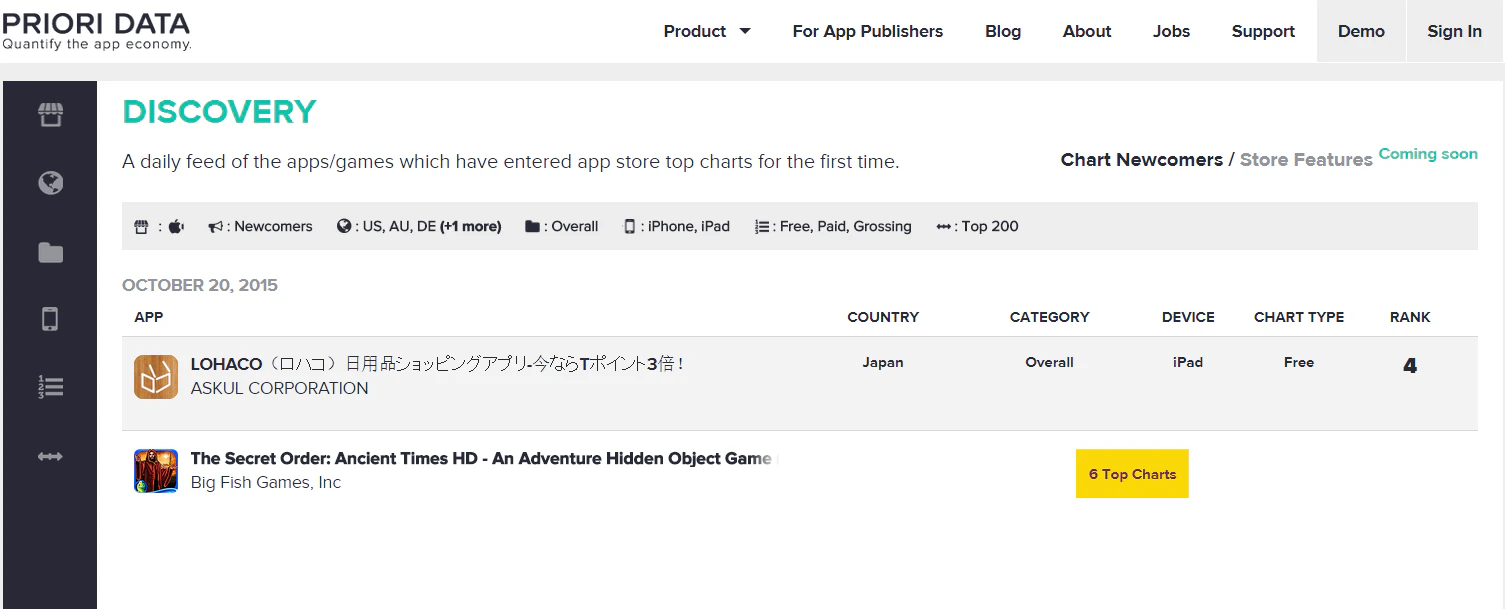The width and height of the screenshot is (1505, 609).
Task: Open the folder category icon in sidebar
Action: (50, 253)
